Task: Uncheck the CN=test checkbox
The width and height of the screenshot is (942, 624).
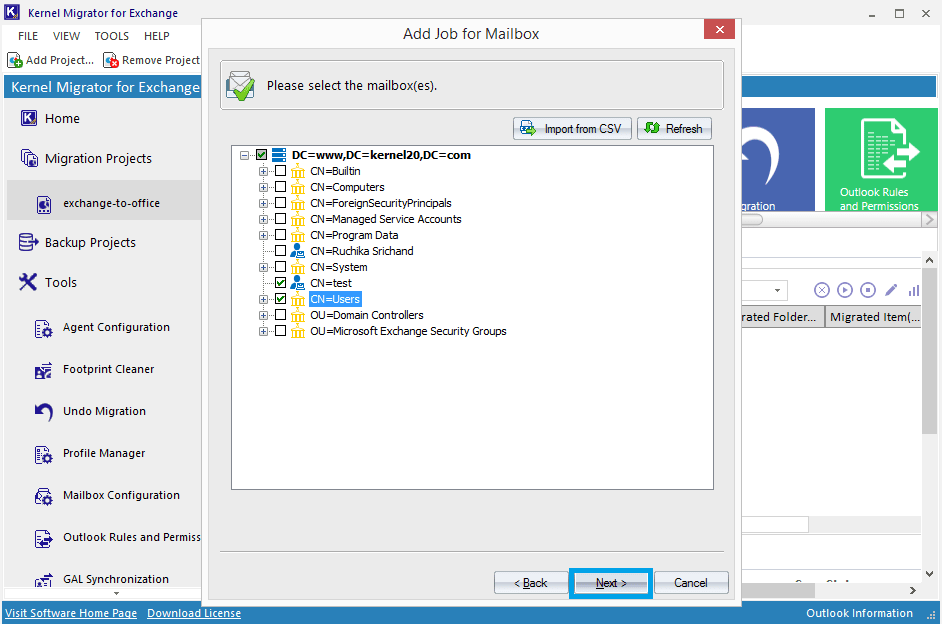Action: (x=280, y=283)
